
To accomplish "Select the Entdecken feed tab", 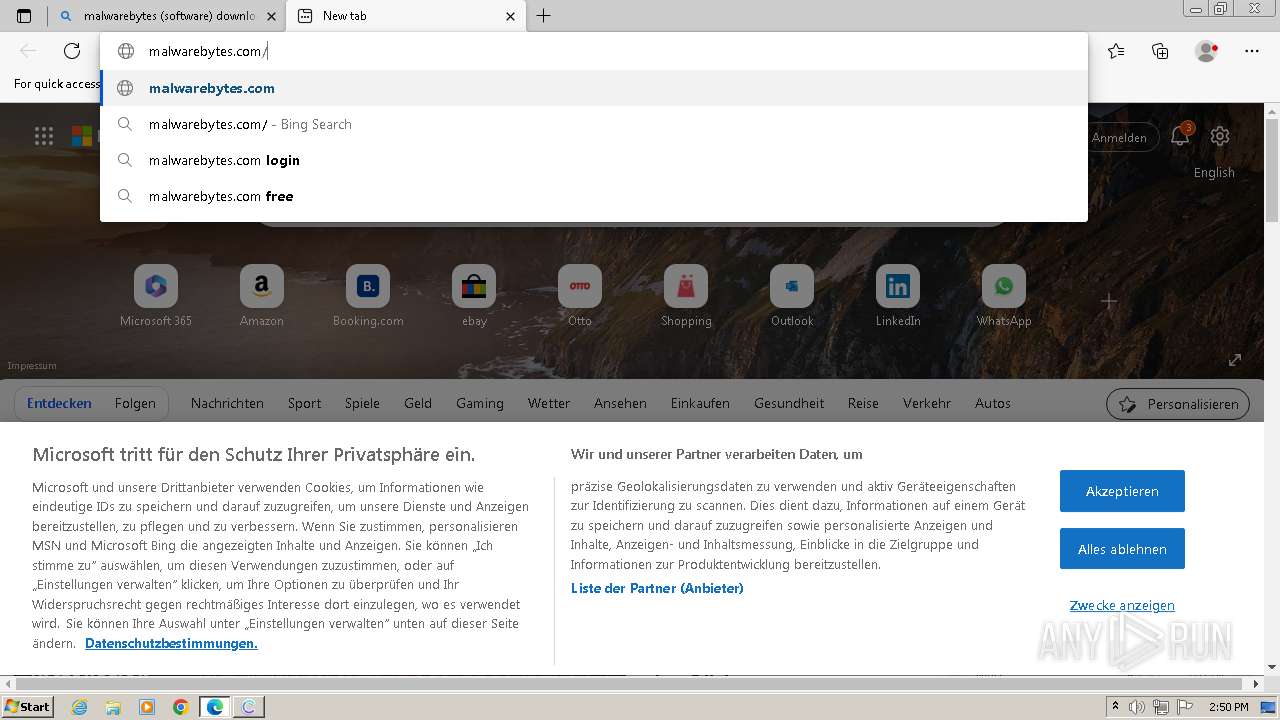I will click(x=59, y=403).
